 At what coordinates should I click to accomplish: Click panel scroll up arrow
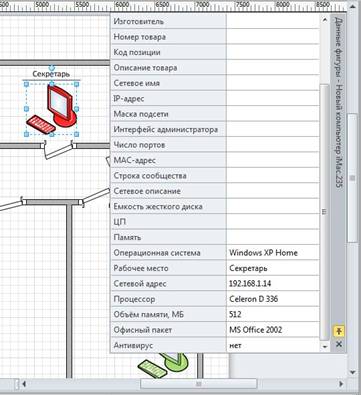pos(325,20)
